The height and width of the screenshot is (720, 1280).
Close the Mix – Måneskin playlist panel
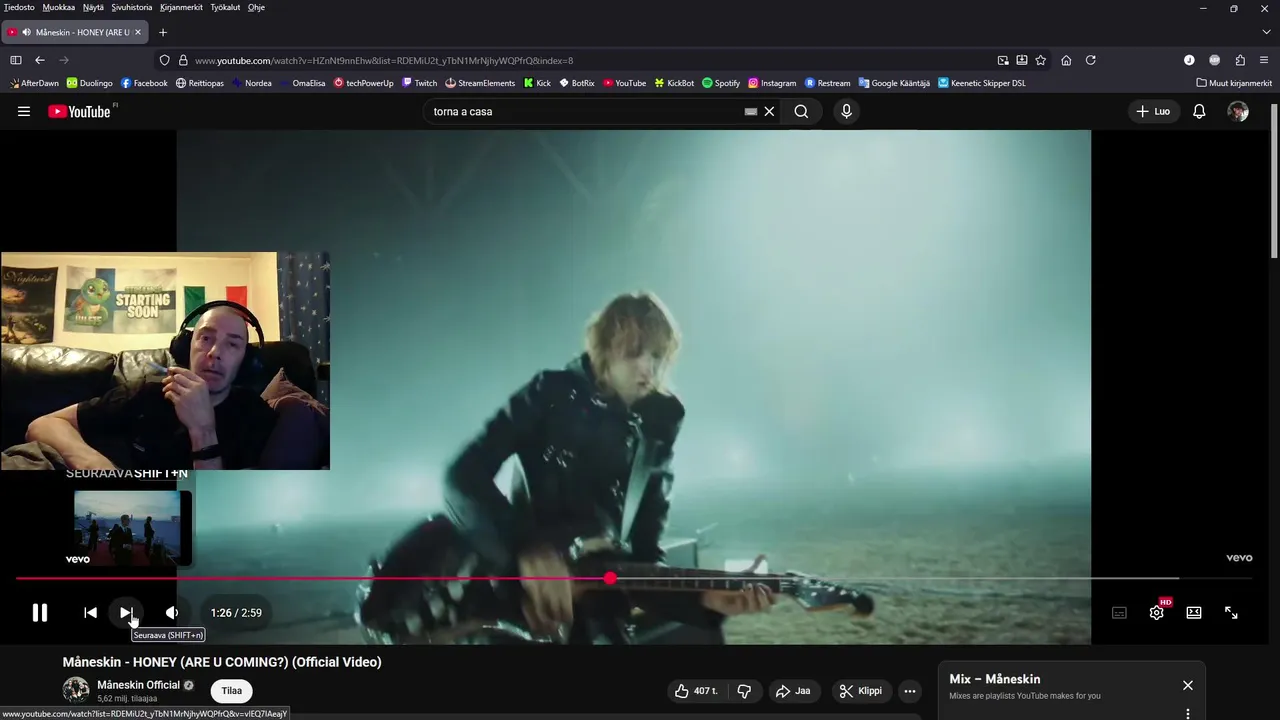[1188, 685]
